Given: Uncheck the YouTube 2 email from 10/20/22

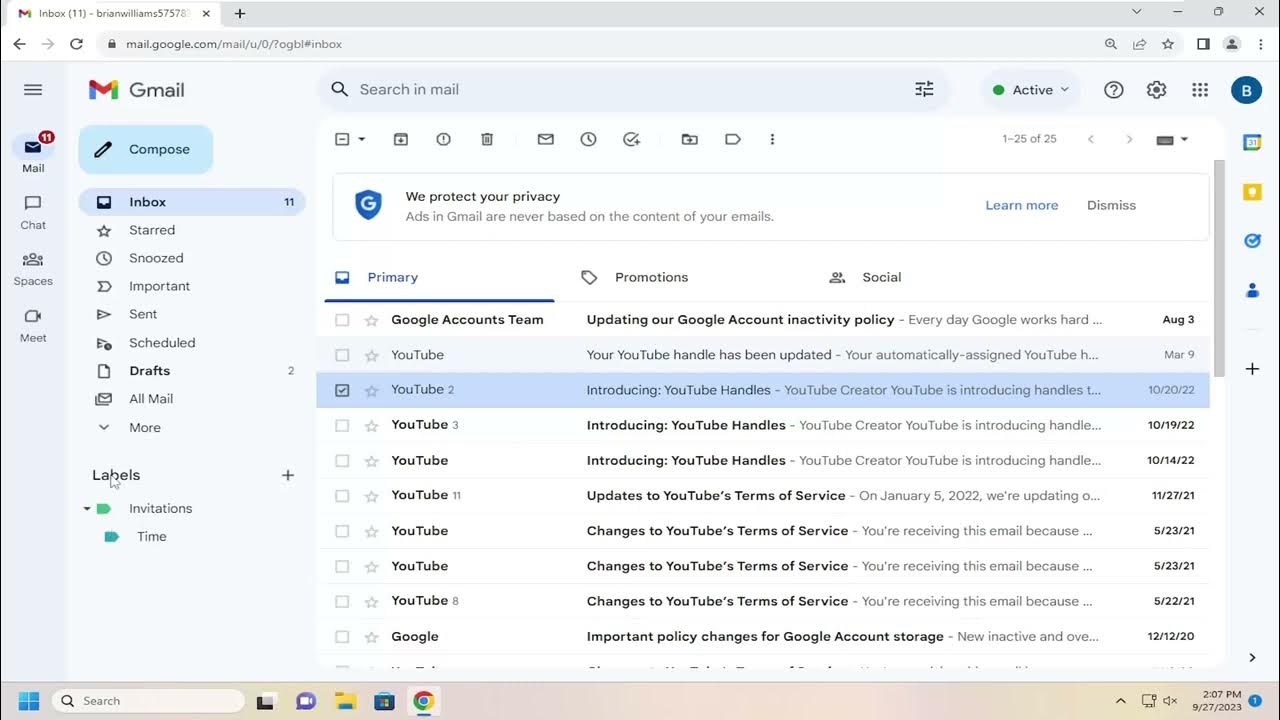Looking at the screenshot, I should 342,390.
